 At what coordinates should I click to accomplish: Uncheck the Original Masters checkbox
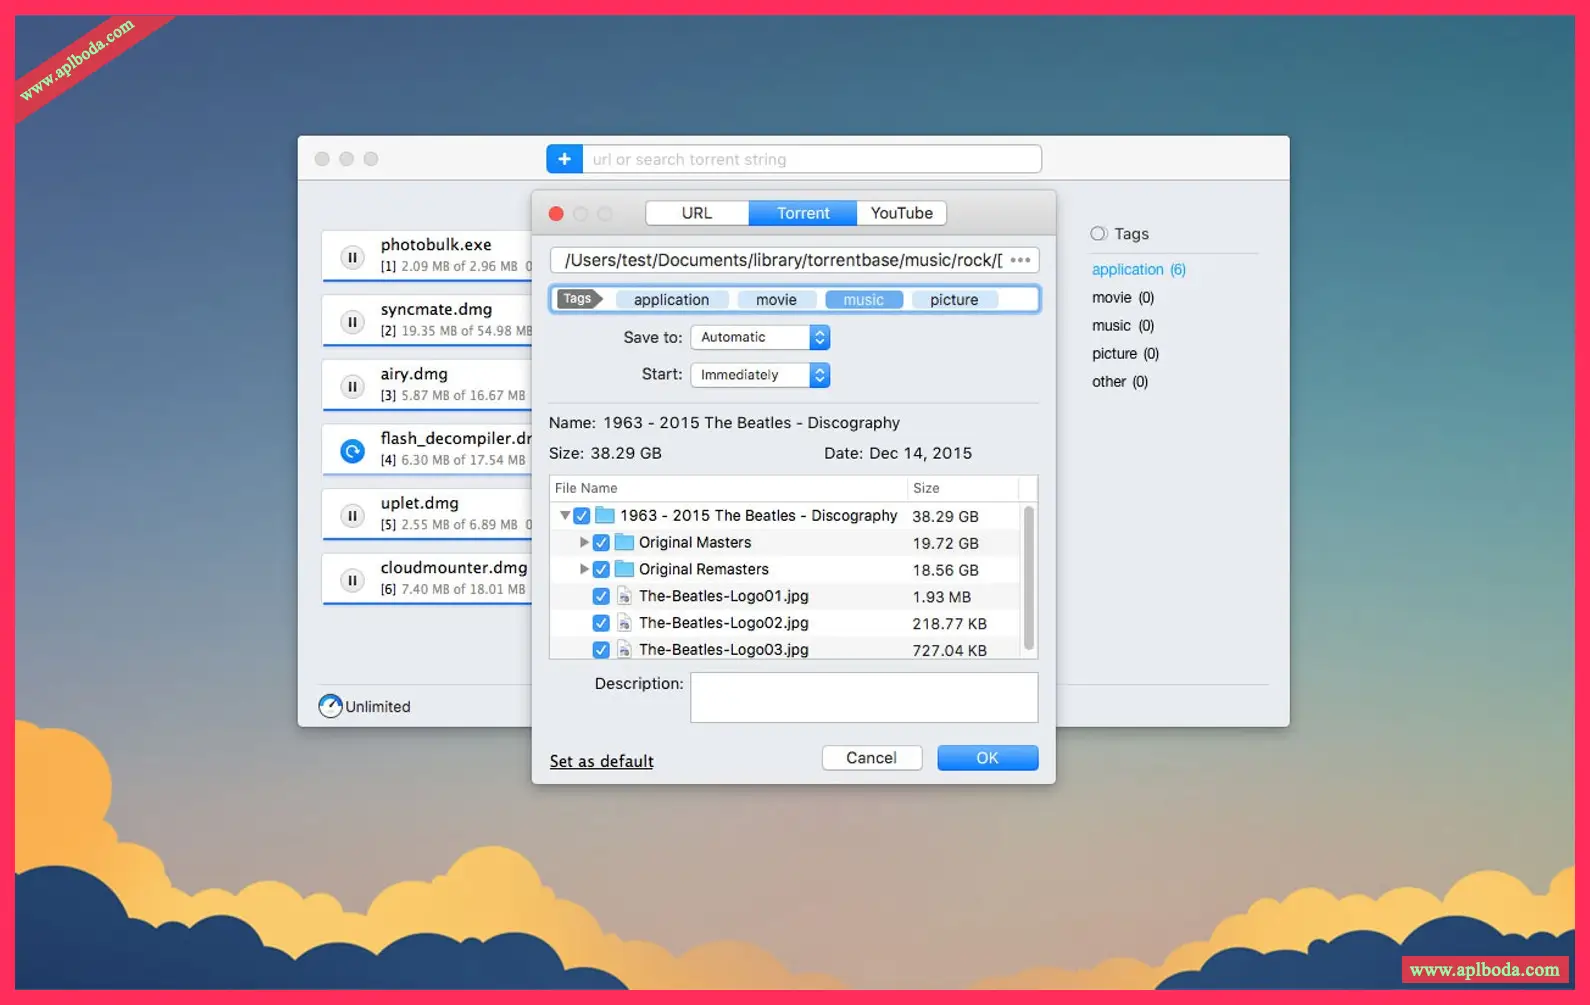tap(601, 543)
